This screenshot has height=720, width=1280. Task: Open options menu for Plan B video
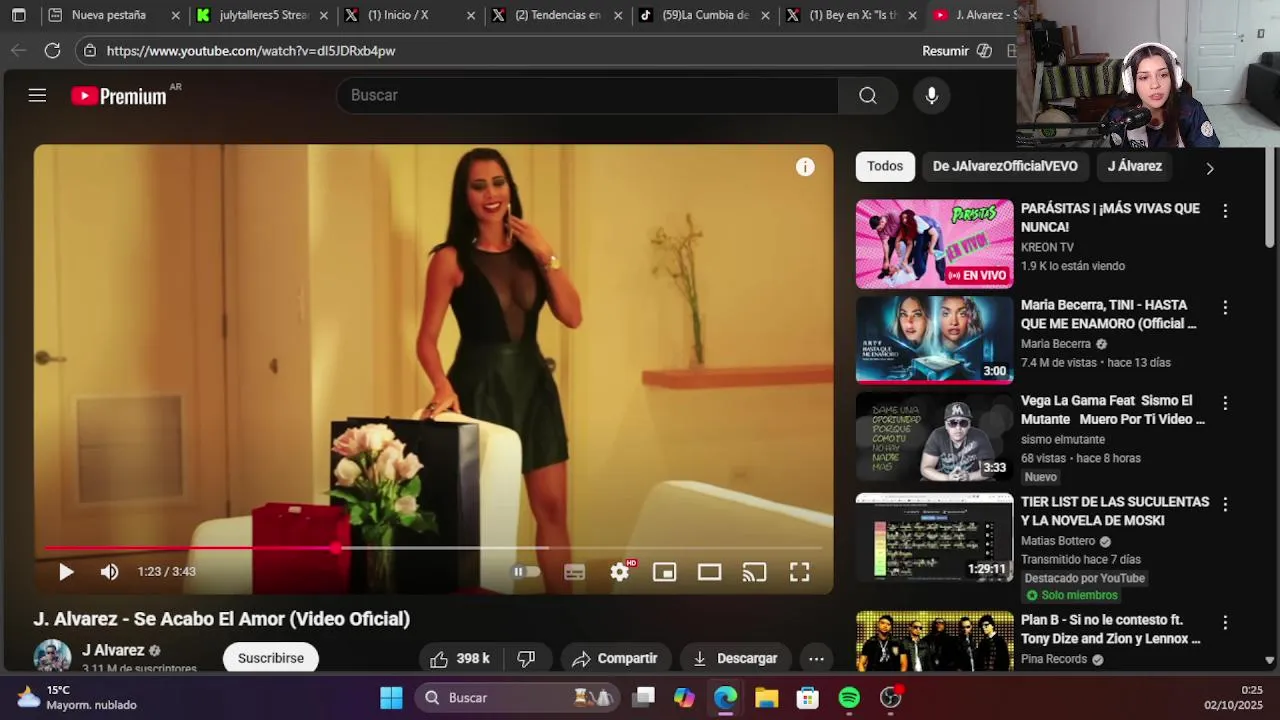[1225, 622]
